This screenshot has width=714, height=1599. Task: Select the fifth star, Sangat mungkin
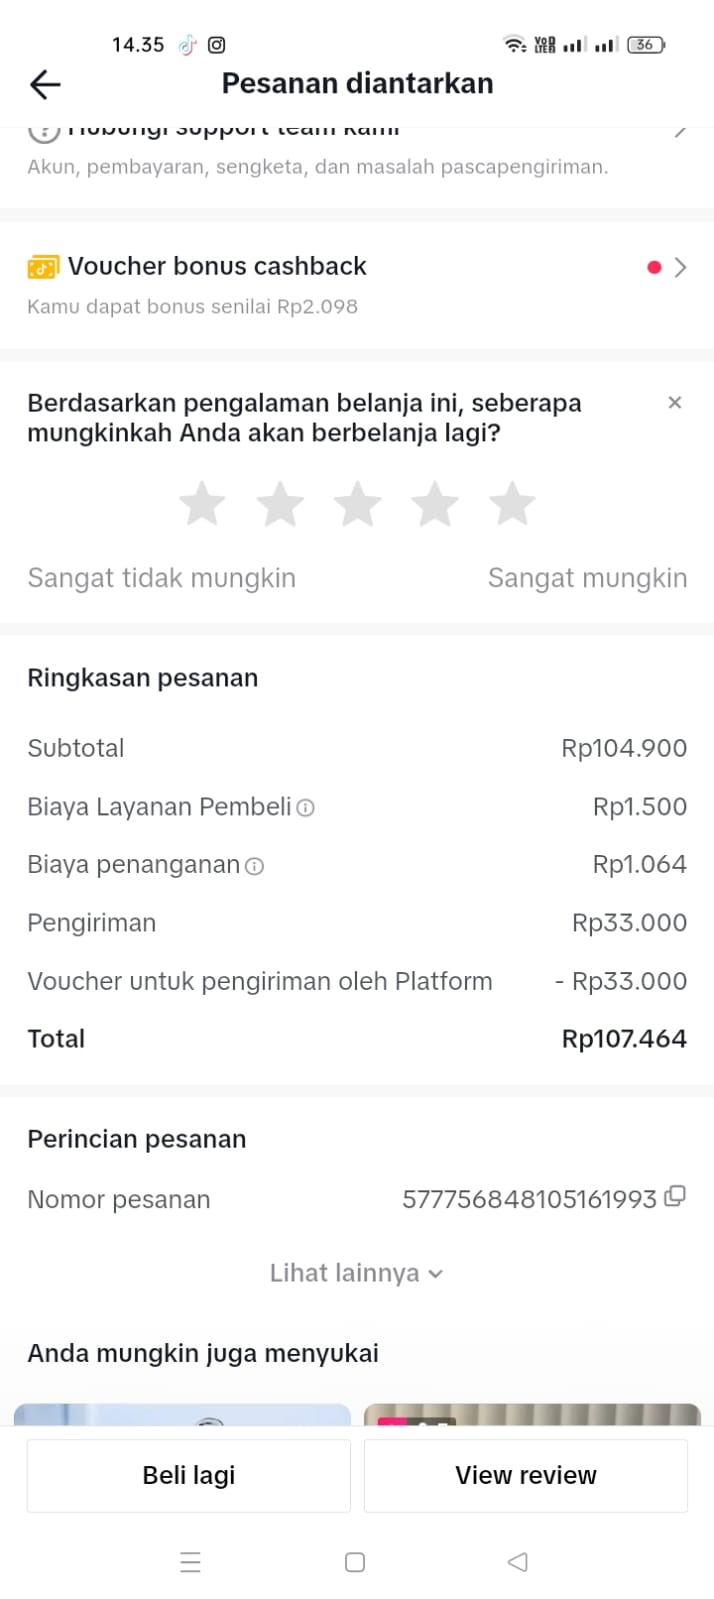pyautogui.click(x=512, y=504)
